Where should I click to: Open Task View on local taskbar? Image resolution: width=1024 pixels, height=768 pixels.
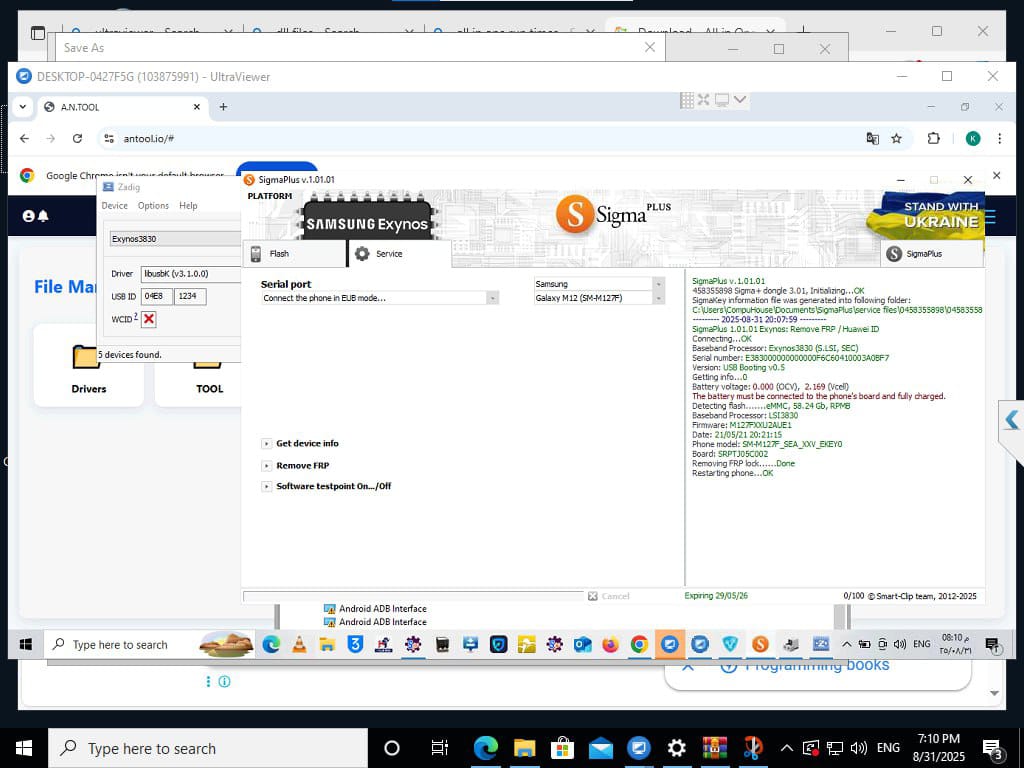[440, 748]
